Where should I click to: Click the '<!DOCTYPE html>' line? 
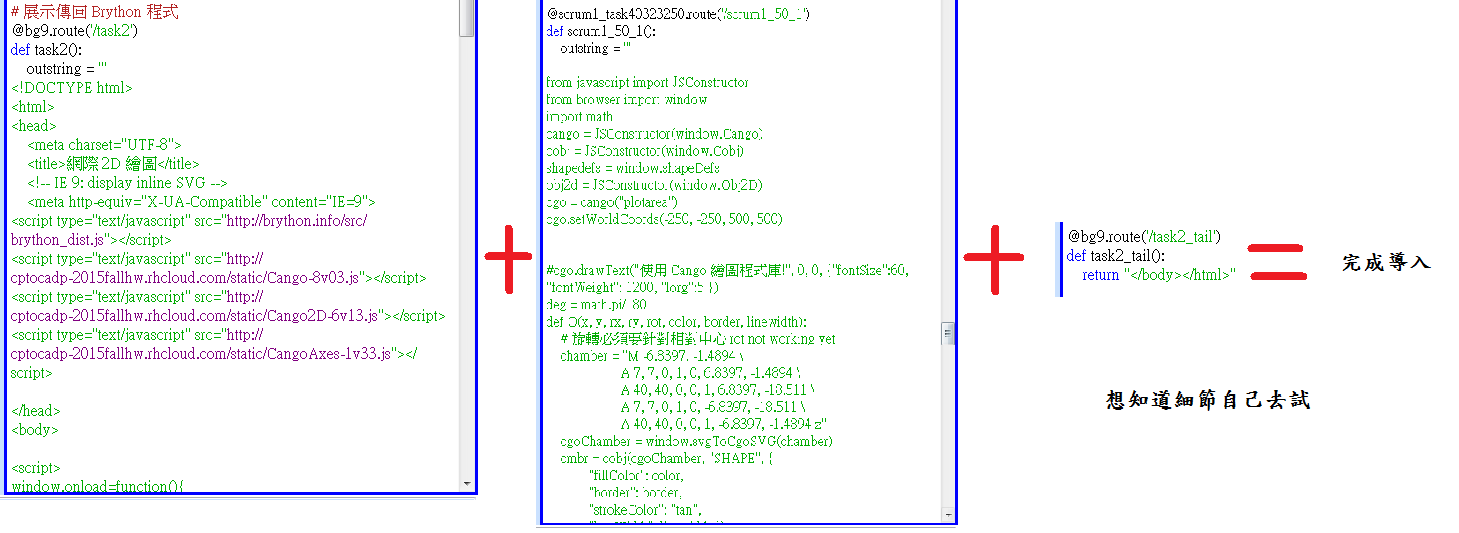tap(71, 88)
